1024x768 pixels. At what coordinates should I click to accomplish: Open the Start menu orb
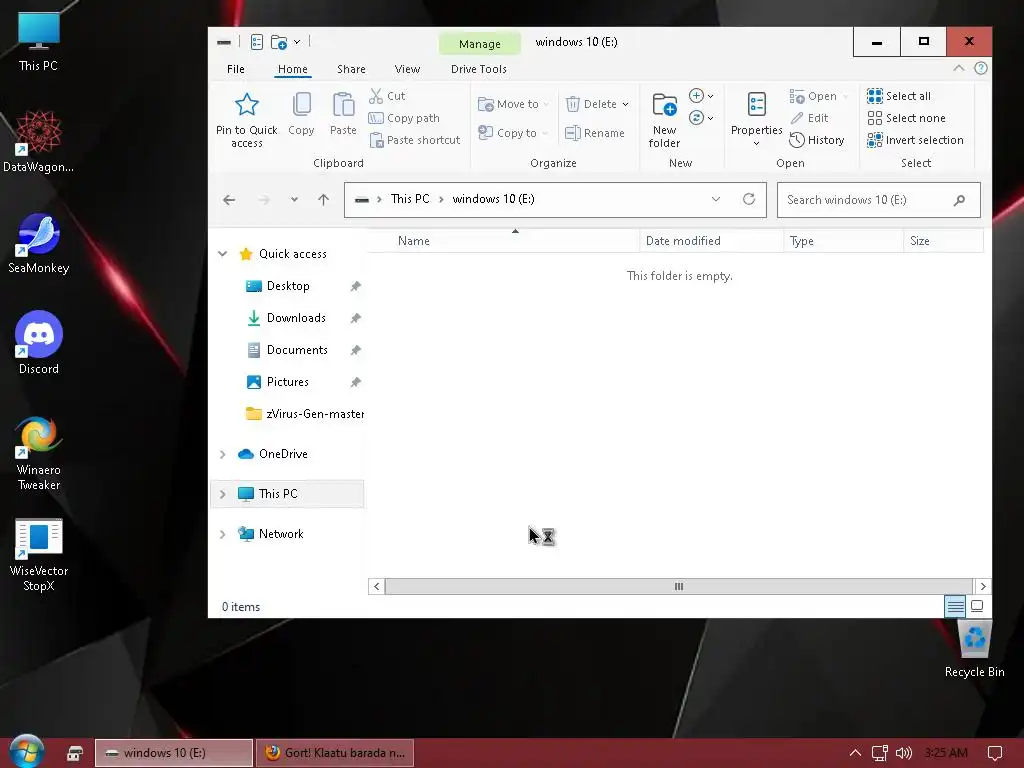point(26,751)
